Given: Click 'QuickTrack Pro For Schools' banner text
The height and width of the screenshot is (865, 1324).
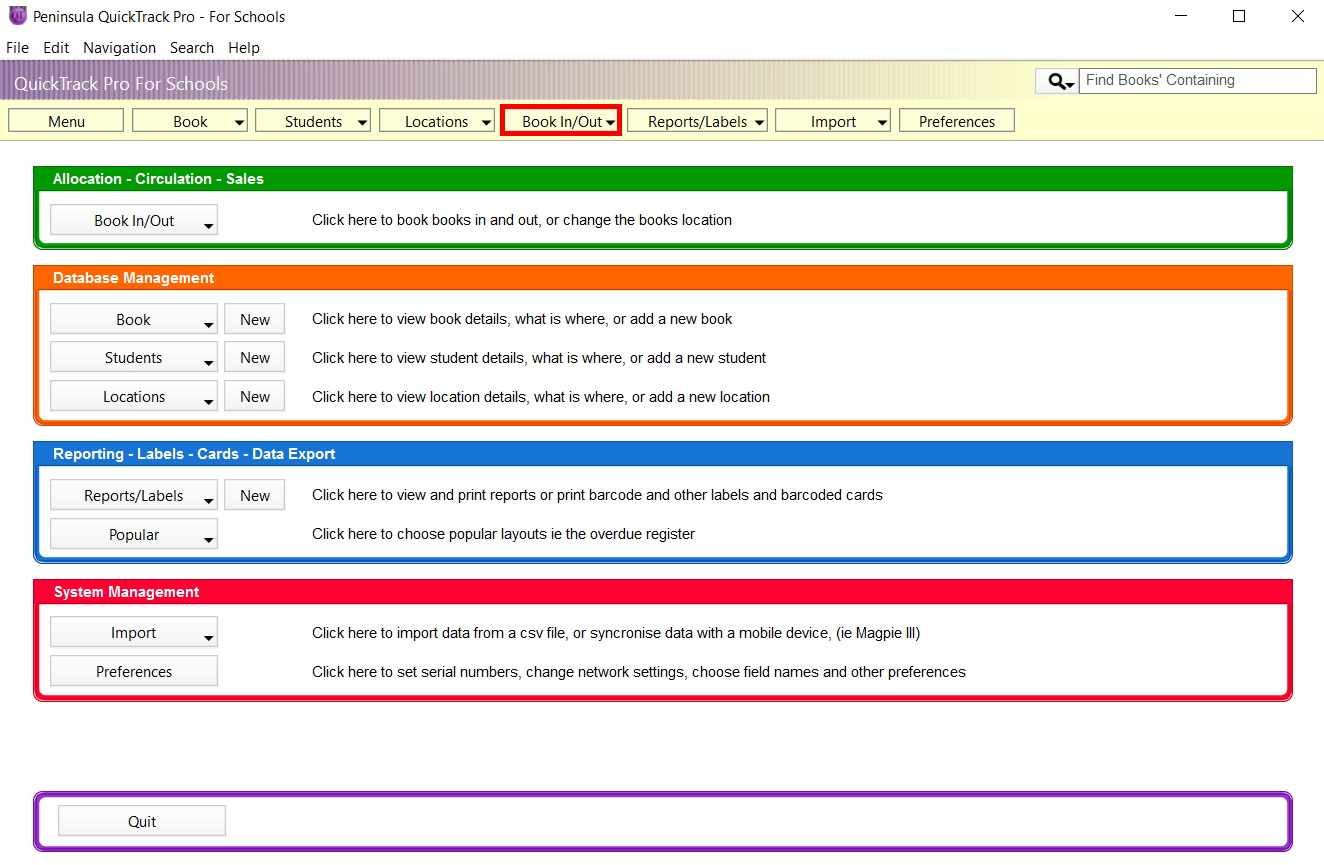Looking at the screenshot, I should click(x=121, y=84).
